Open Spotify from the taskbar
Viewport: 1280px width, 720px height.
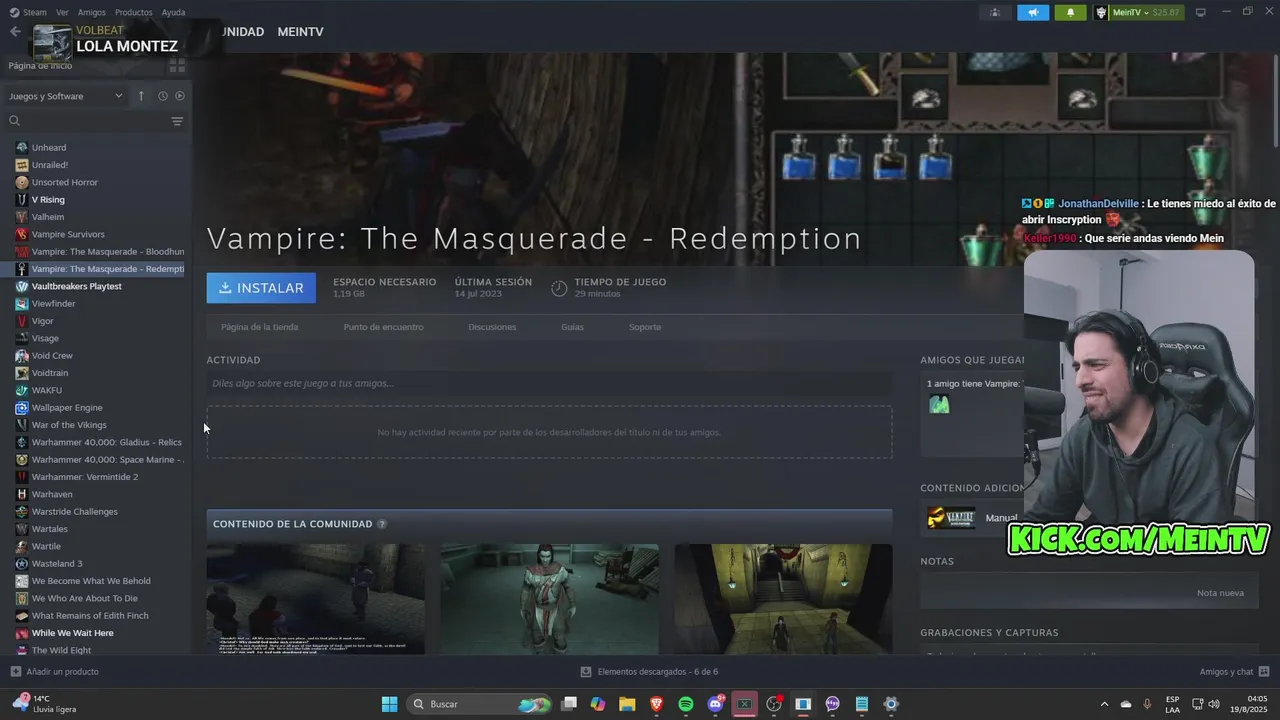pos(686,704)
